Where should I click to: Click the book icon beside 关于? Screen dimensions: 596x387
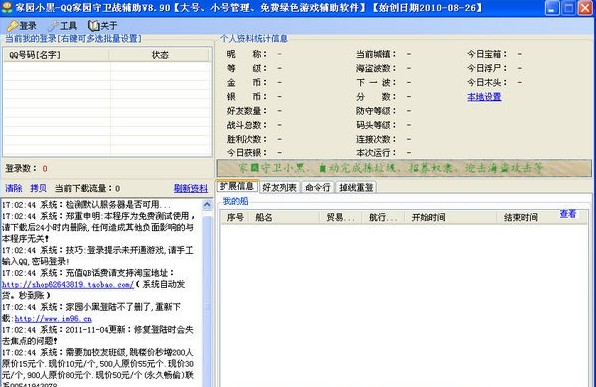coord(93,26)
